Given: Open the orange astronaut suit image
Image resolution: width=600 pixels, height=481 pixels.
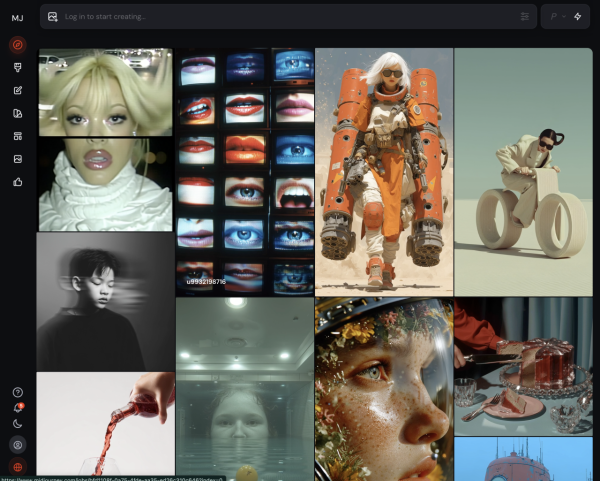Looking at the screenshot, I should (384, 170).
